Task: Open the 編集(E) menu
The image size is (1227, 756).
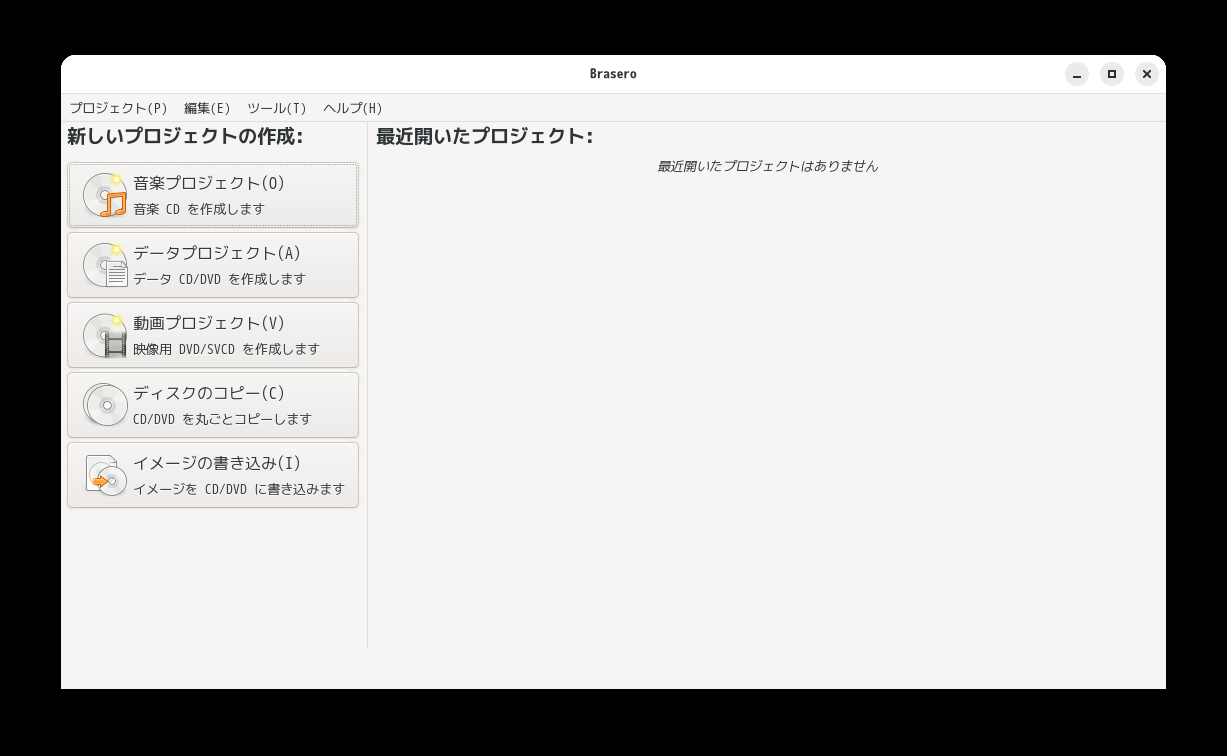Action: (207, 108)
